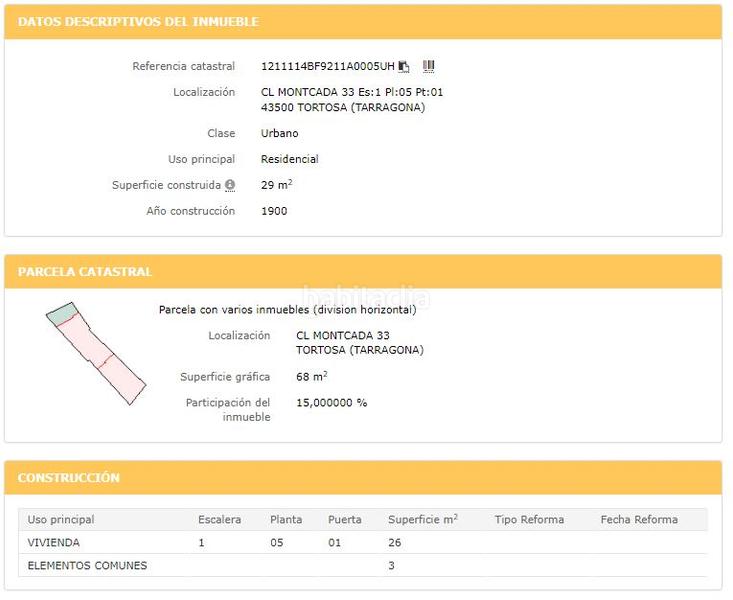Copy the cadastral reference with the clipboard icon
The height and width of the screenshot is (600, 733).
pyautogui.click(x=404, y=67)
